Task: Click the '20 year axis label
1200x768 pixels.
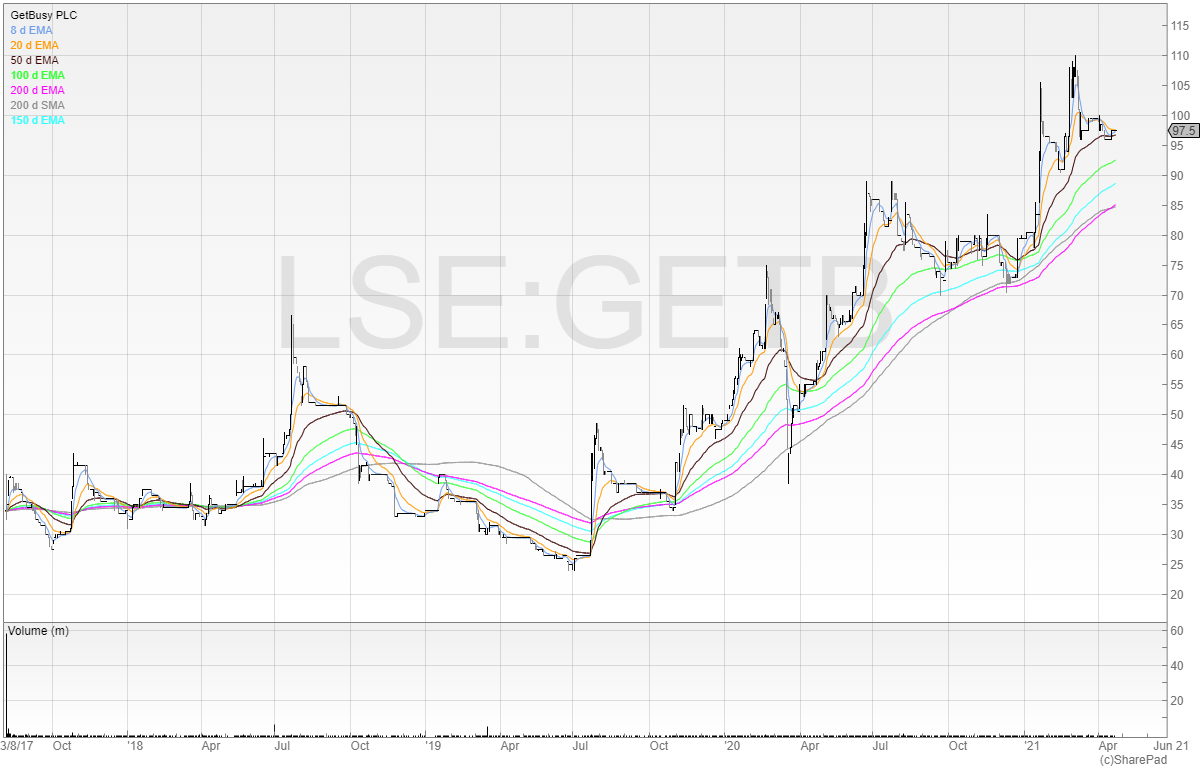Action: tap(731, 746)
